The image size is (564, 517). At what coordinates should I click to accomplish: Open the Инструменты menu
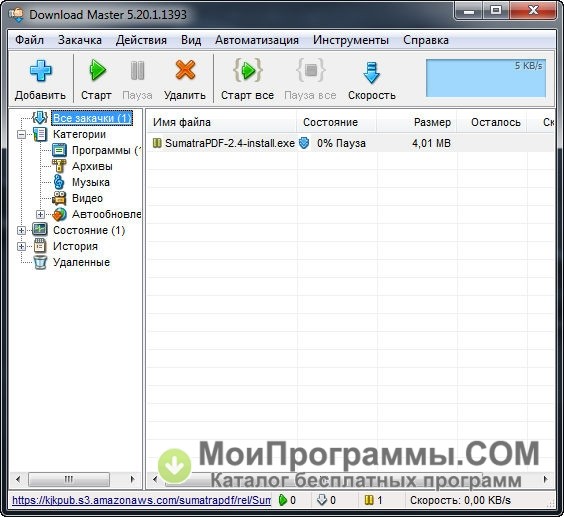[x=351, y=40]
